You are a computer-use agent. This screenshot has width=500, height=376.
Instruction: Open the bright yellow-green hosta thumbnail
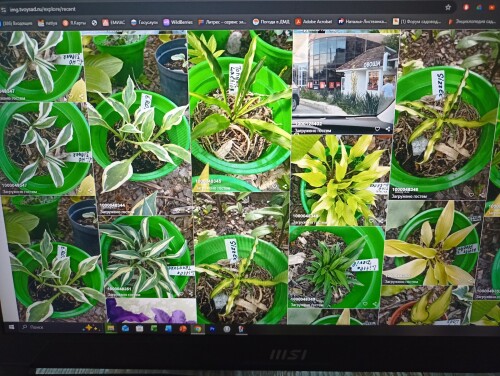click(x=339, y=180)
